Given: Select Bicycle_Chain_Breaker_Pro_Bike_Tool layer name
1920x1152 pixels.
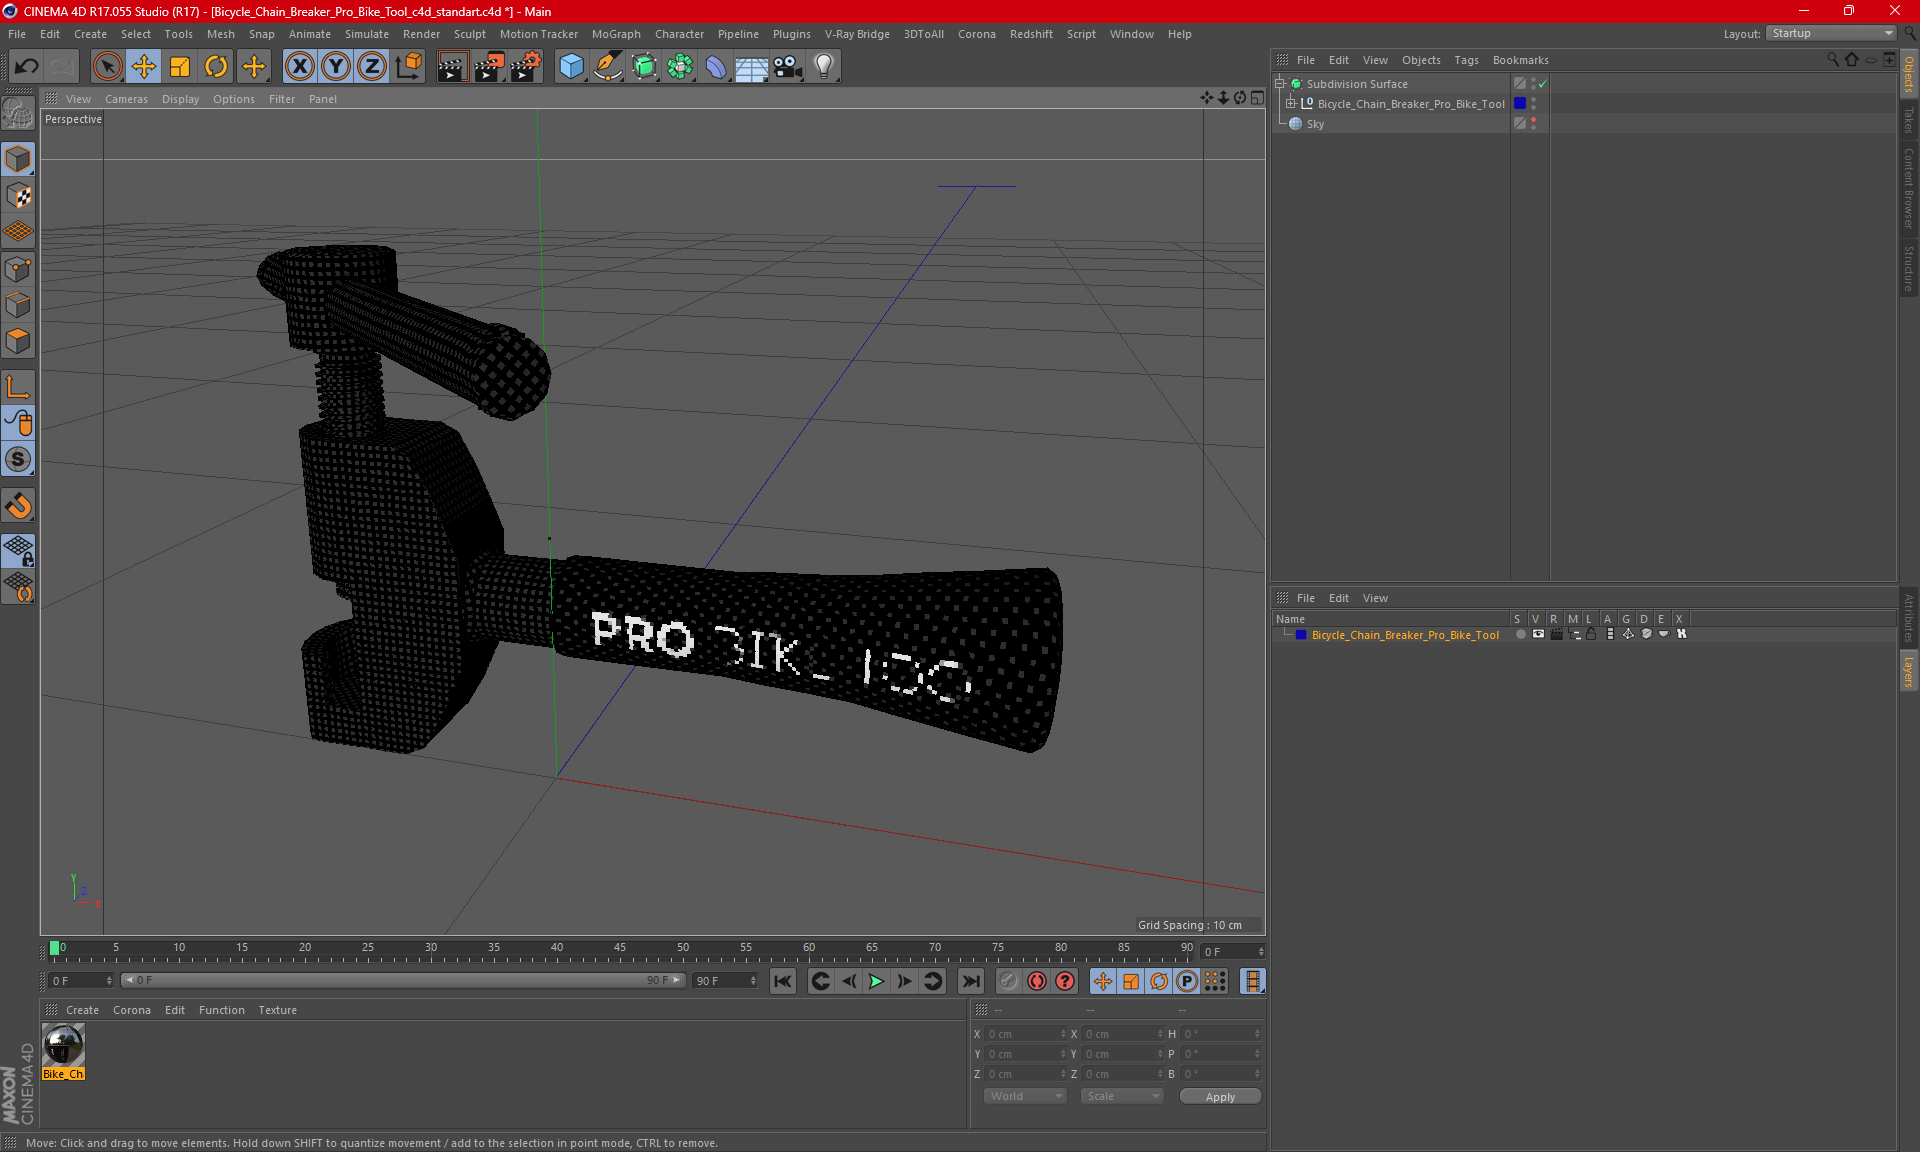Looking at the screenshot, I should click(1405, 635).
